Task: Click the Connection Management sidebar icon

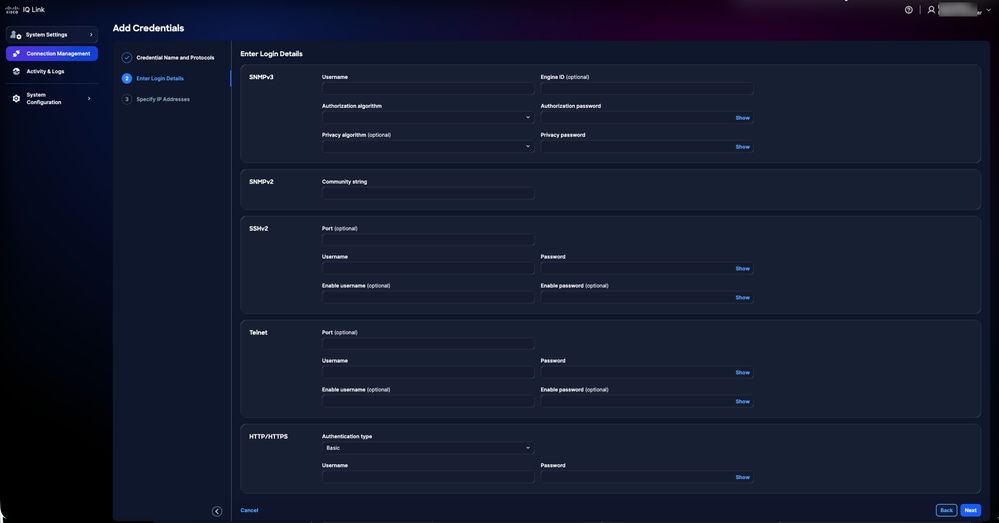Action: coord(16,54)
